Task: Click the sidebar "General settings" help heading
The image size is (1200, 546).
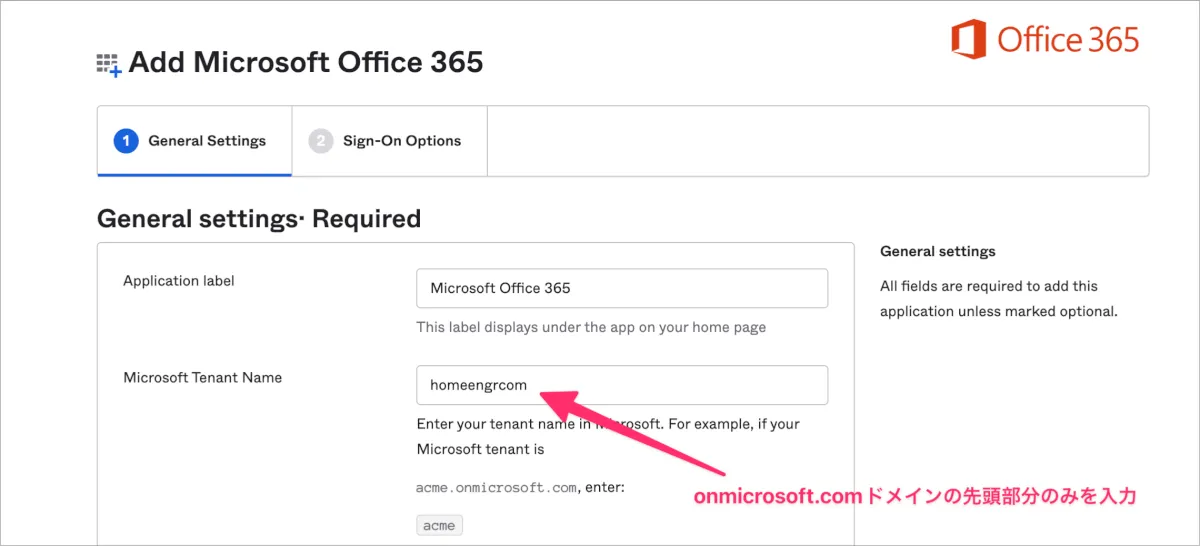Action: click(x=938, y=251)
